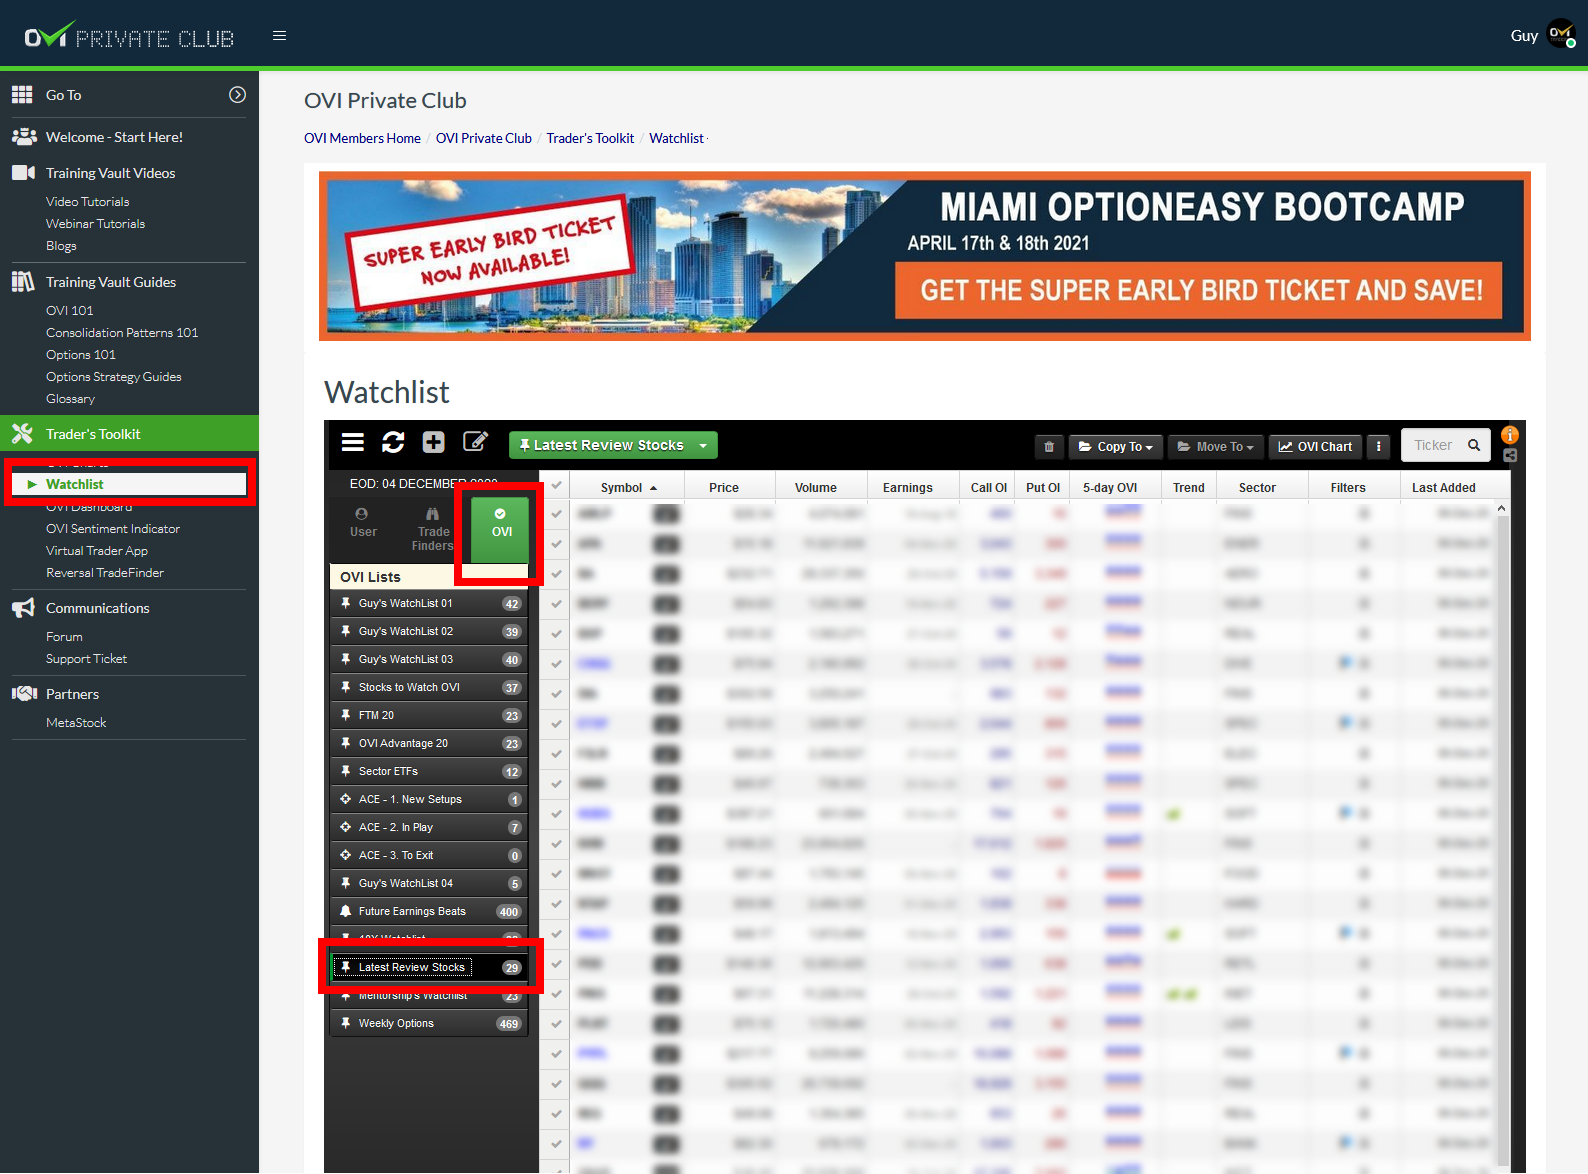Edit the watchlist with the pencil icon

click(475, 441)
